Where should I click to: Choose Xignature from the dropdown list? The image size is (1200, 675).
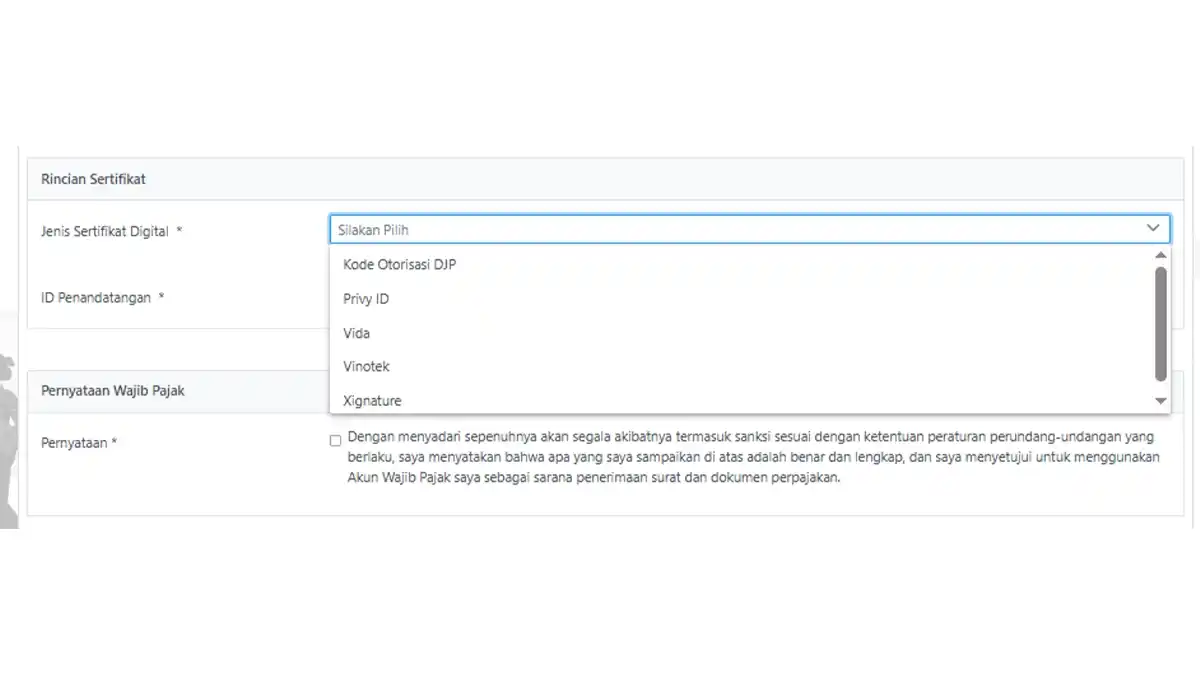(x=372, y=401)
